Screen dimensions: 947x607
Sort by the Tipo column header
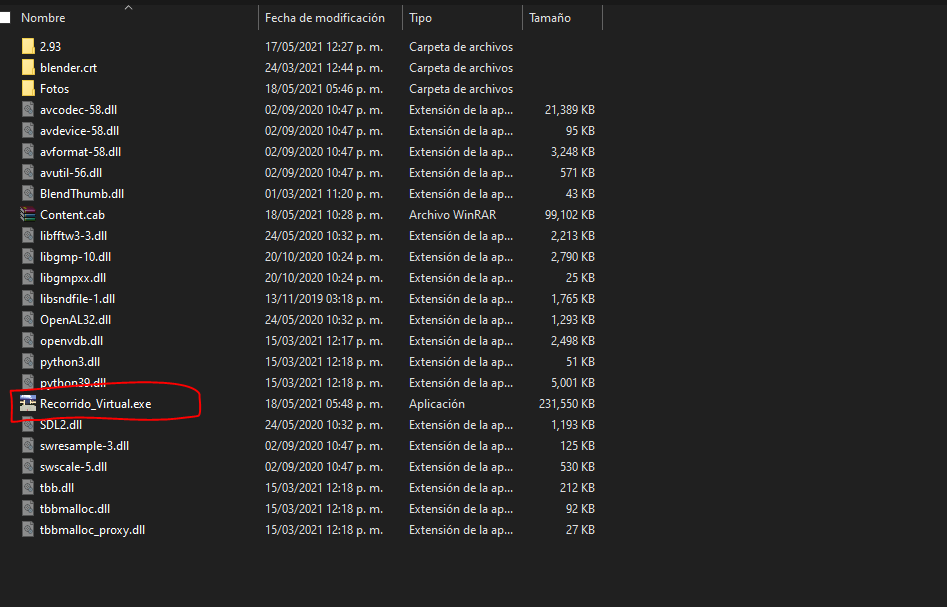click(x=421, y=18)
